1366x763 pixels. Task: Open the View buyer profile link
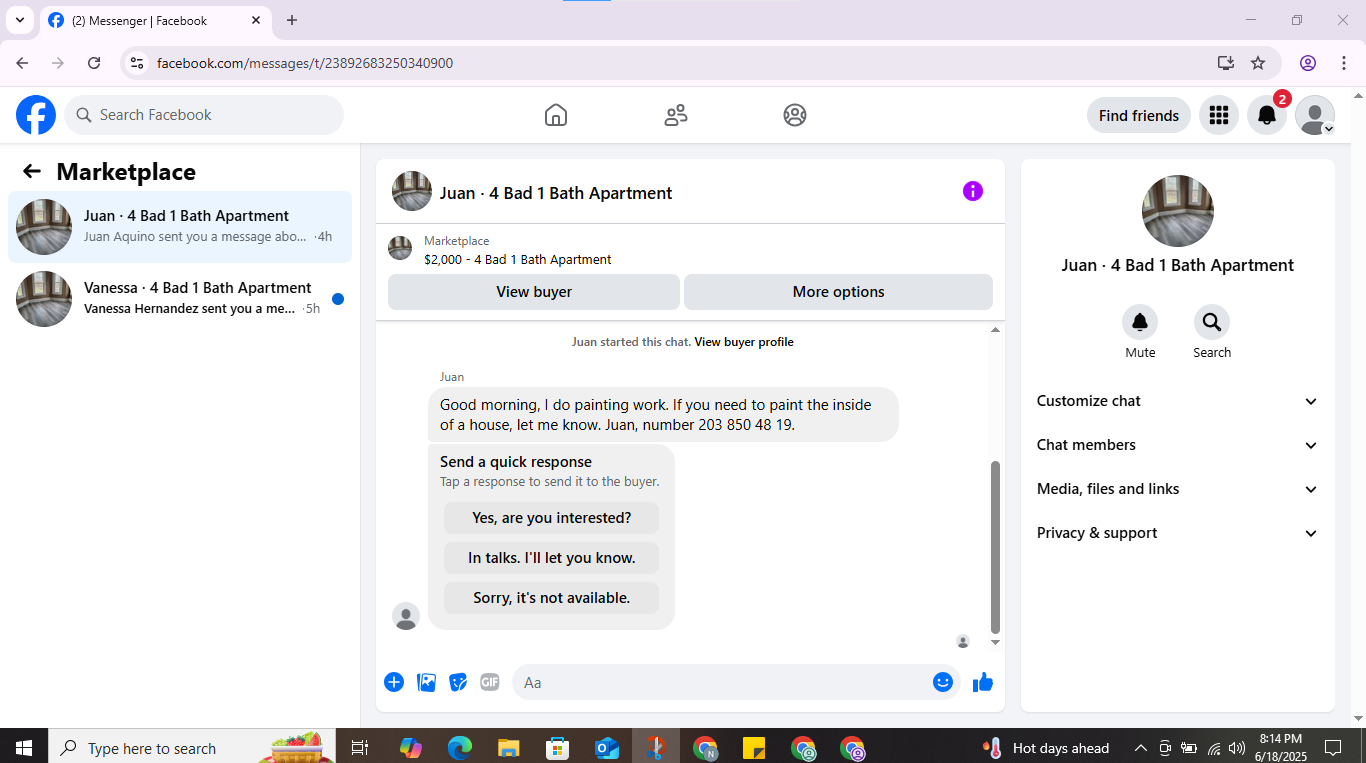(x=744, y=342)
